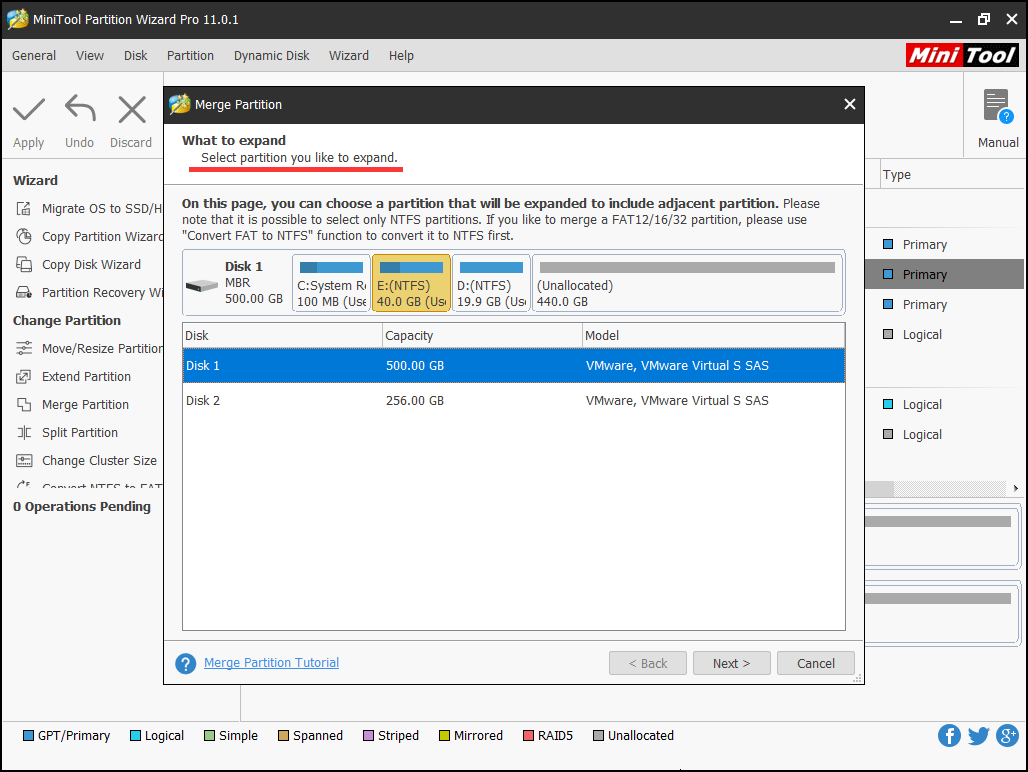This screenshot has height=772, width=1028.
Task: Click the Change Cluster Size icon
Action: pos(24,461)
